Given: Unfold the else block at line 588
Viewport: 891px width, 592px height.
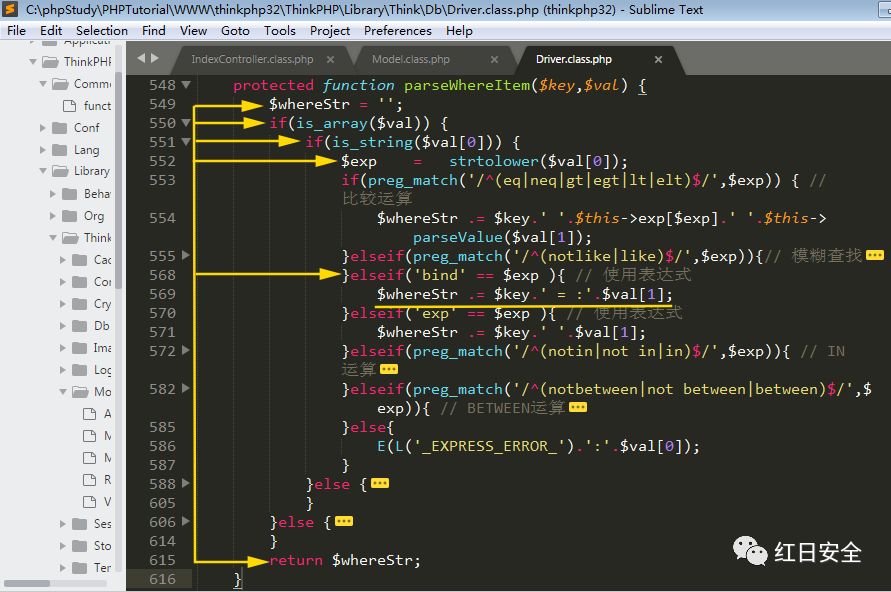Looking at the screenshot, I should click(186, 483).
